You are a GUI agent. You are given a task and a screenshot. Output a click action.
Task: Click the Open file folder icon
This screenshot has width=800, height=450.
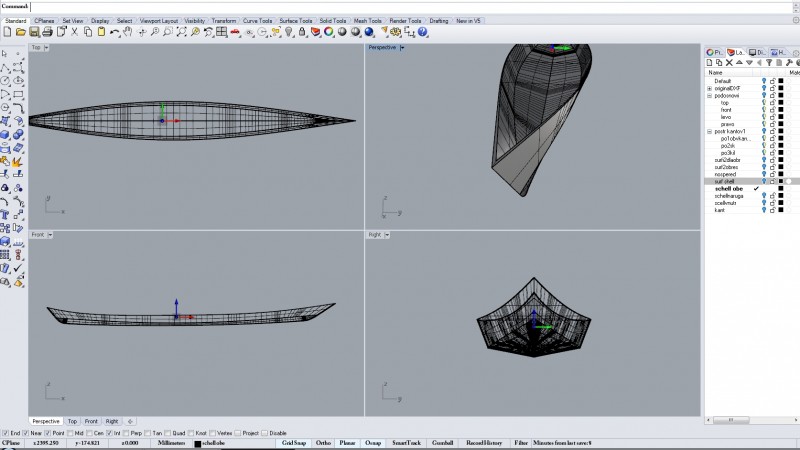click(19, 33)
